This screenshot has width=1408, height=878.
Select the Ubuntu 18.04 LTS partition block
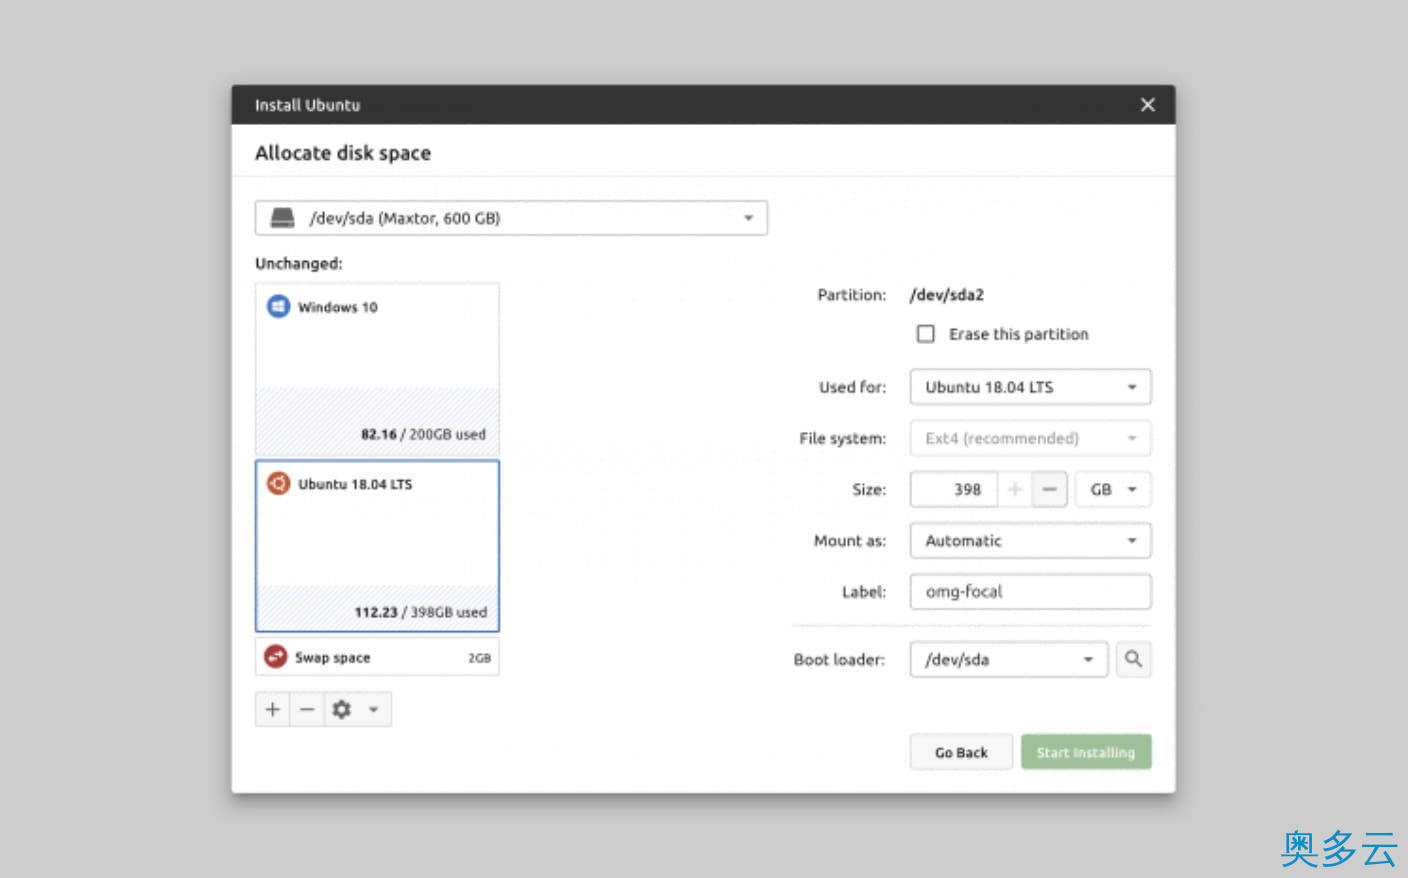click(x=377, y=546)
